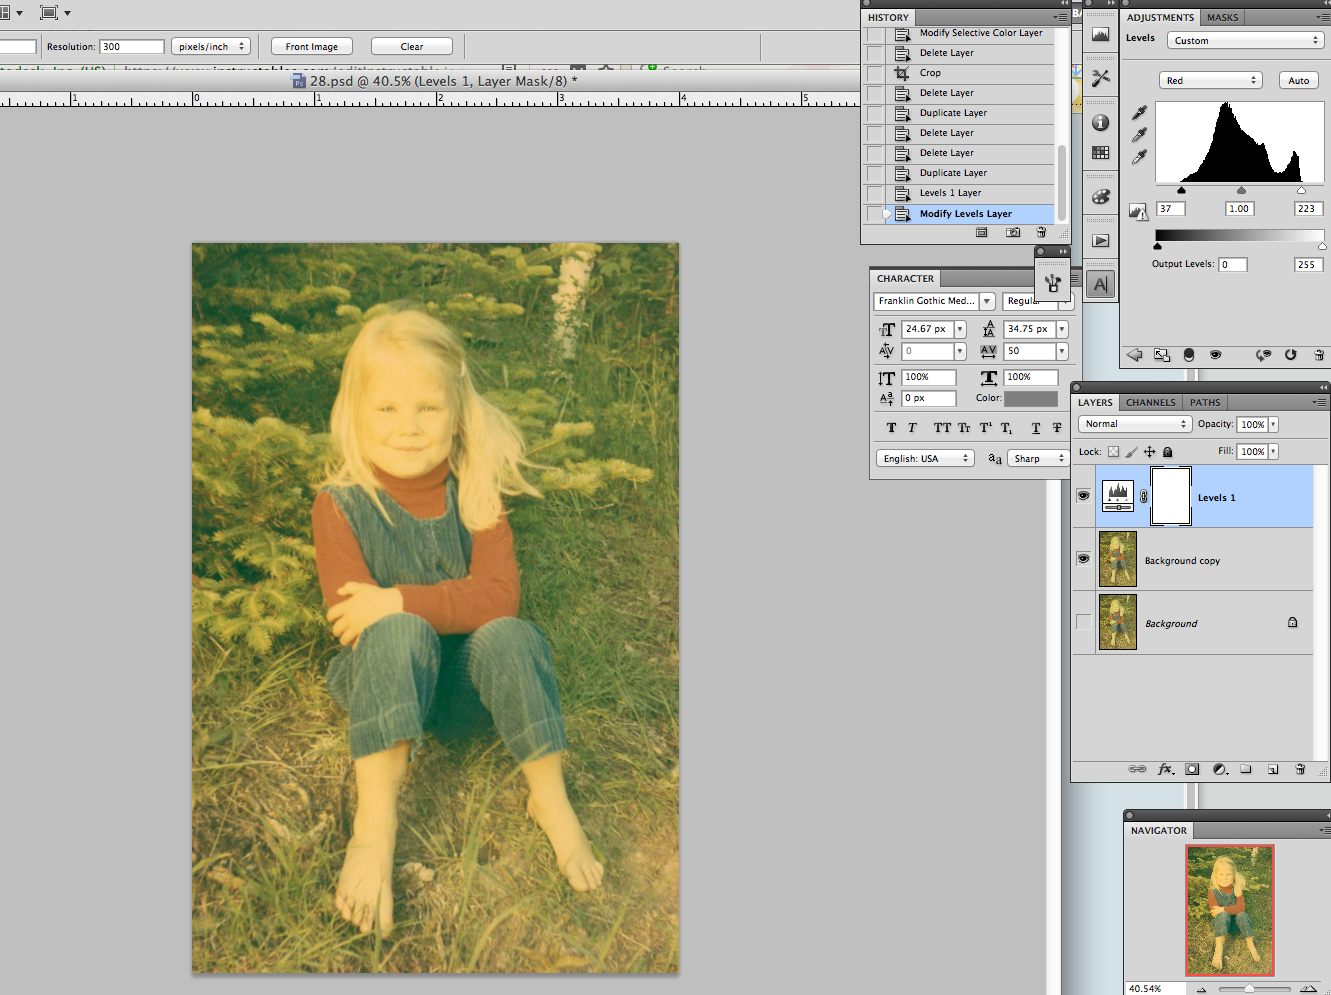Toggle lock transparent pixels
This screenshot has width=1331, height=995.
click(1113, 452)
